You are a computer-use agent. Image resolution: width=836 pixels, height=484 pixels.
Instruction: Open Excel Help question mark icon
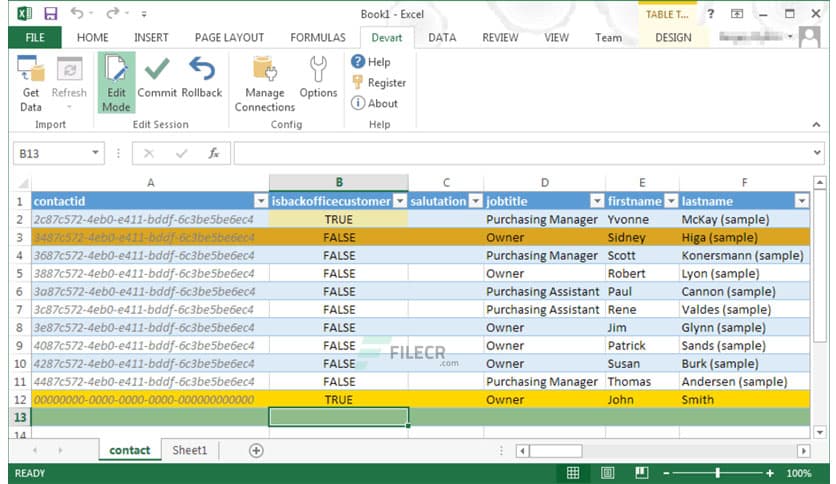(x=711, y=14)
